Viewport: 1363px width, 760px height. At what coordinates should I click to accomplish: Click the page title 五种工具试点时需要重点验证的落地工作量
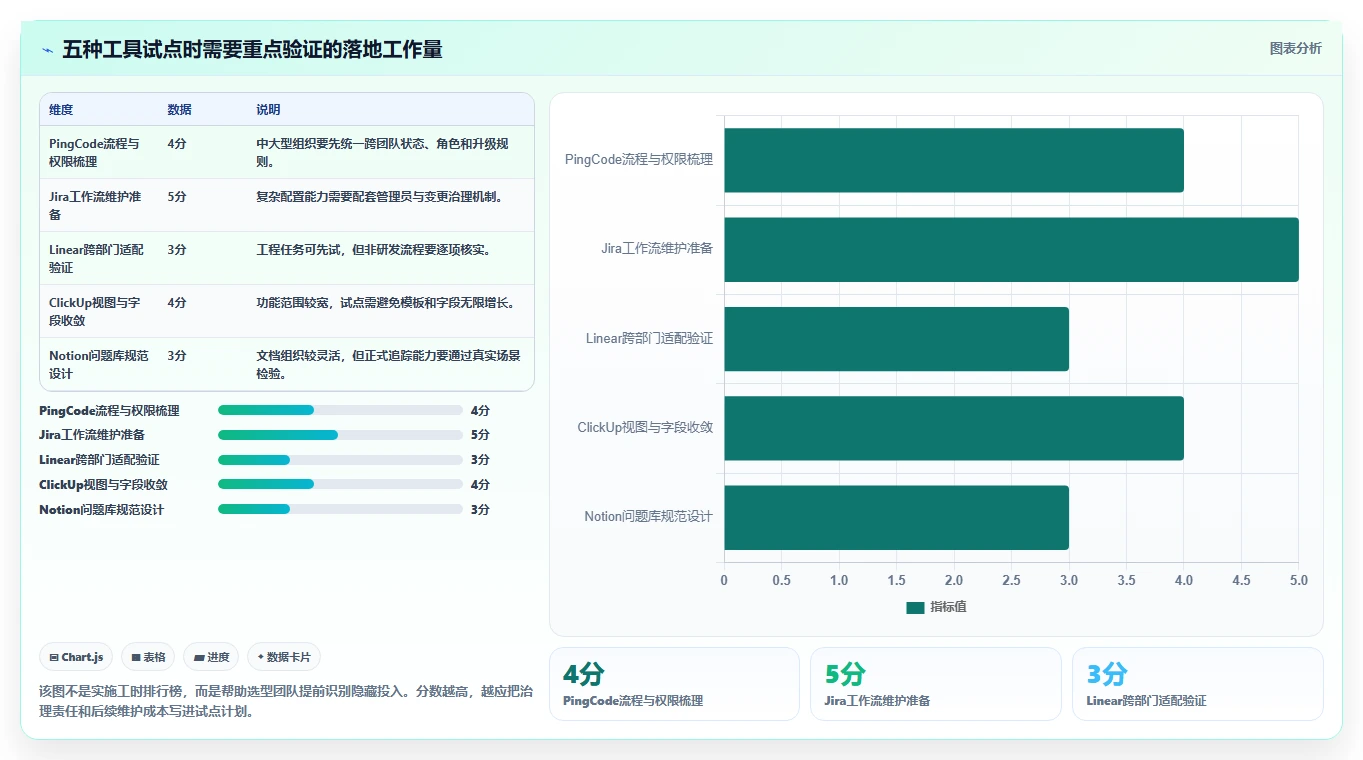tap(252, 49)
